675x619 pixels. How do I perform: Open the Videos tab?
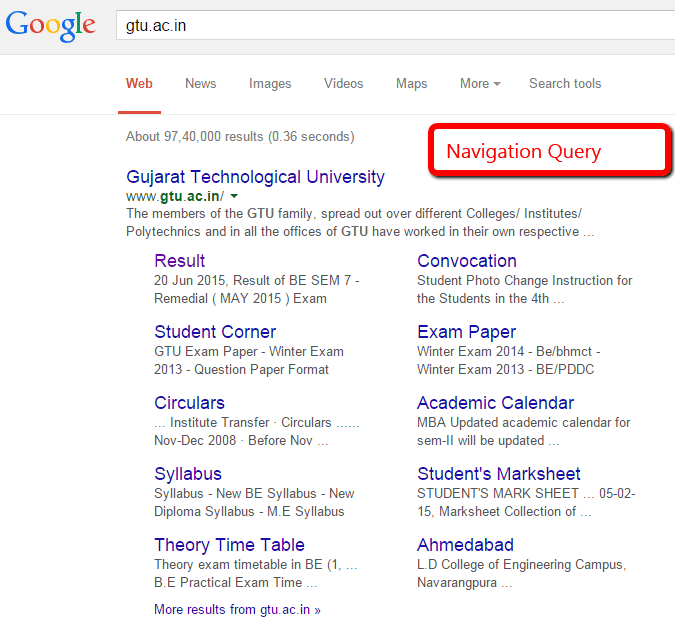(x=344, y=84)
